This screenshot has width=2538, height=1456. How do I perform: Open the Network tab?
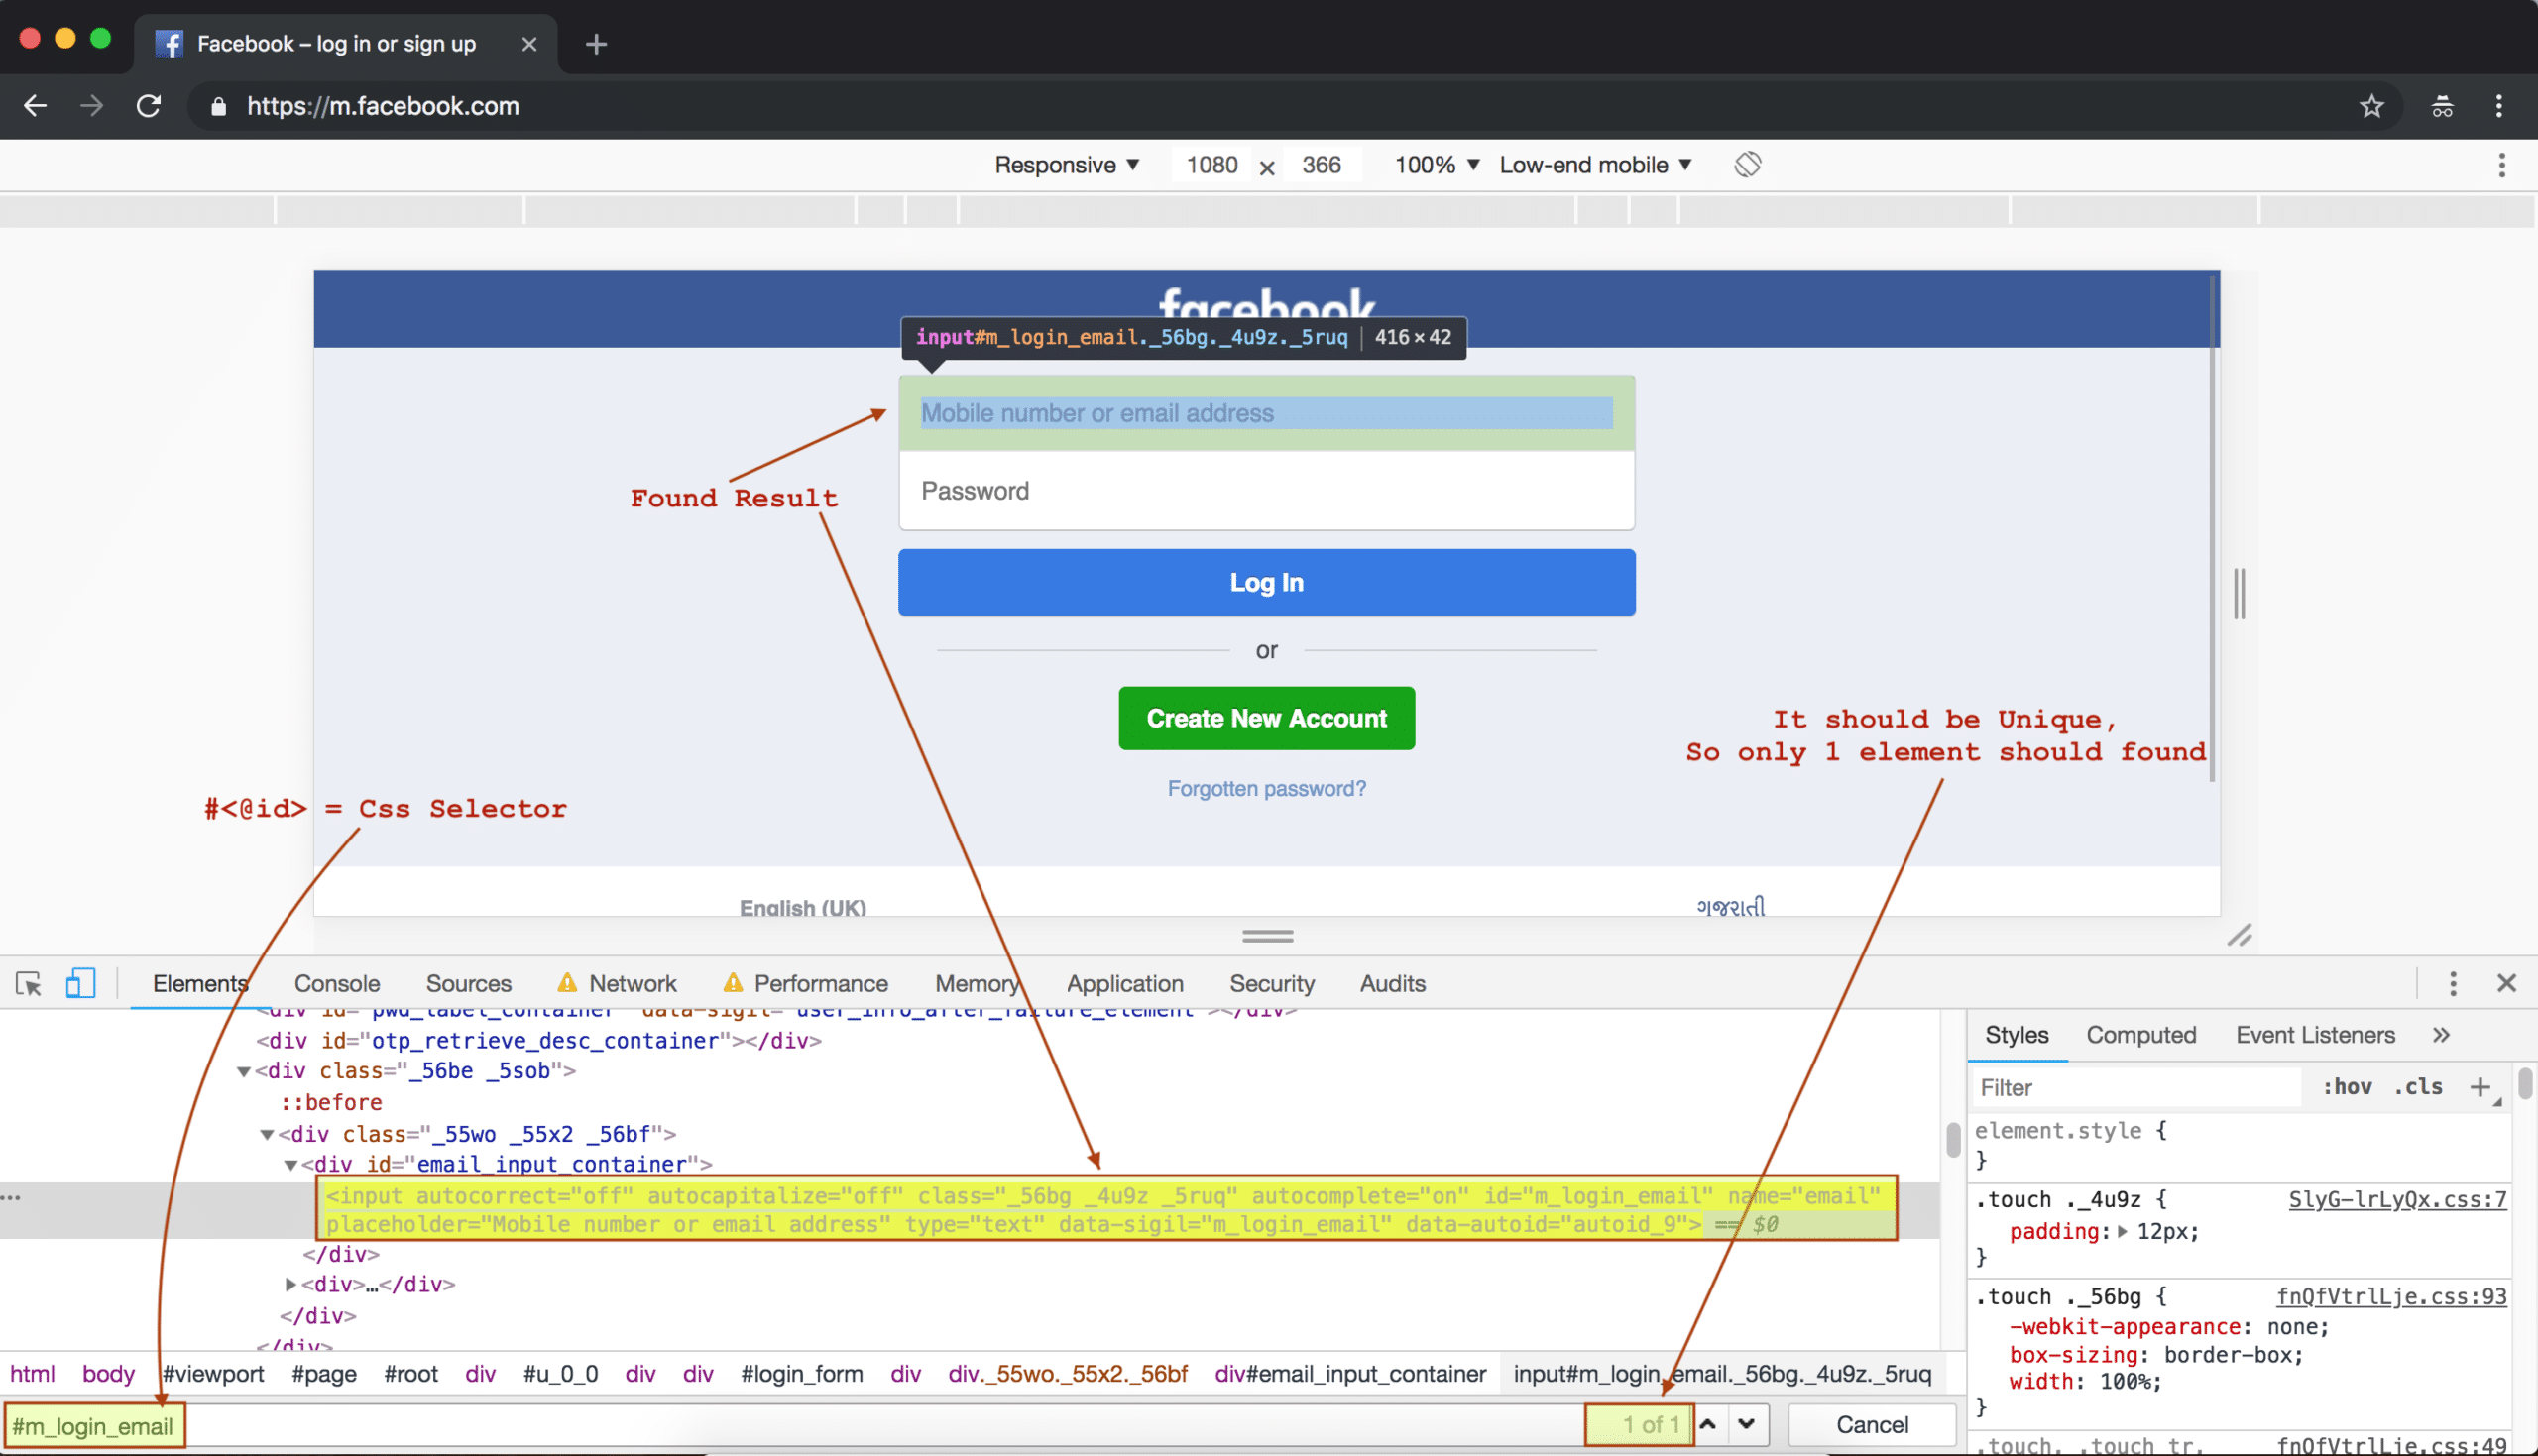(618, 983)
